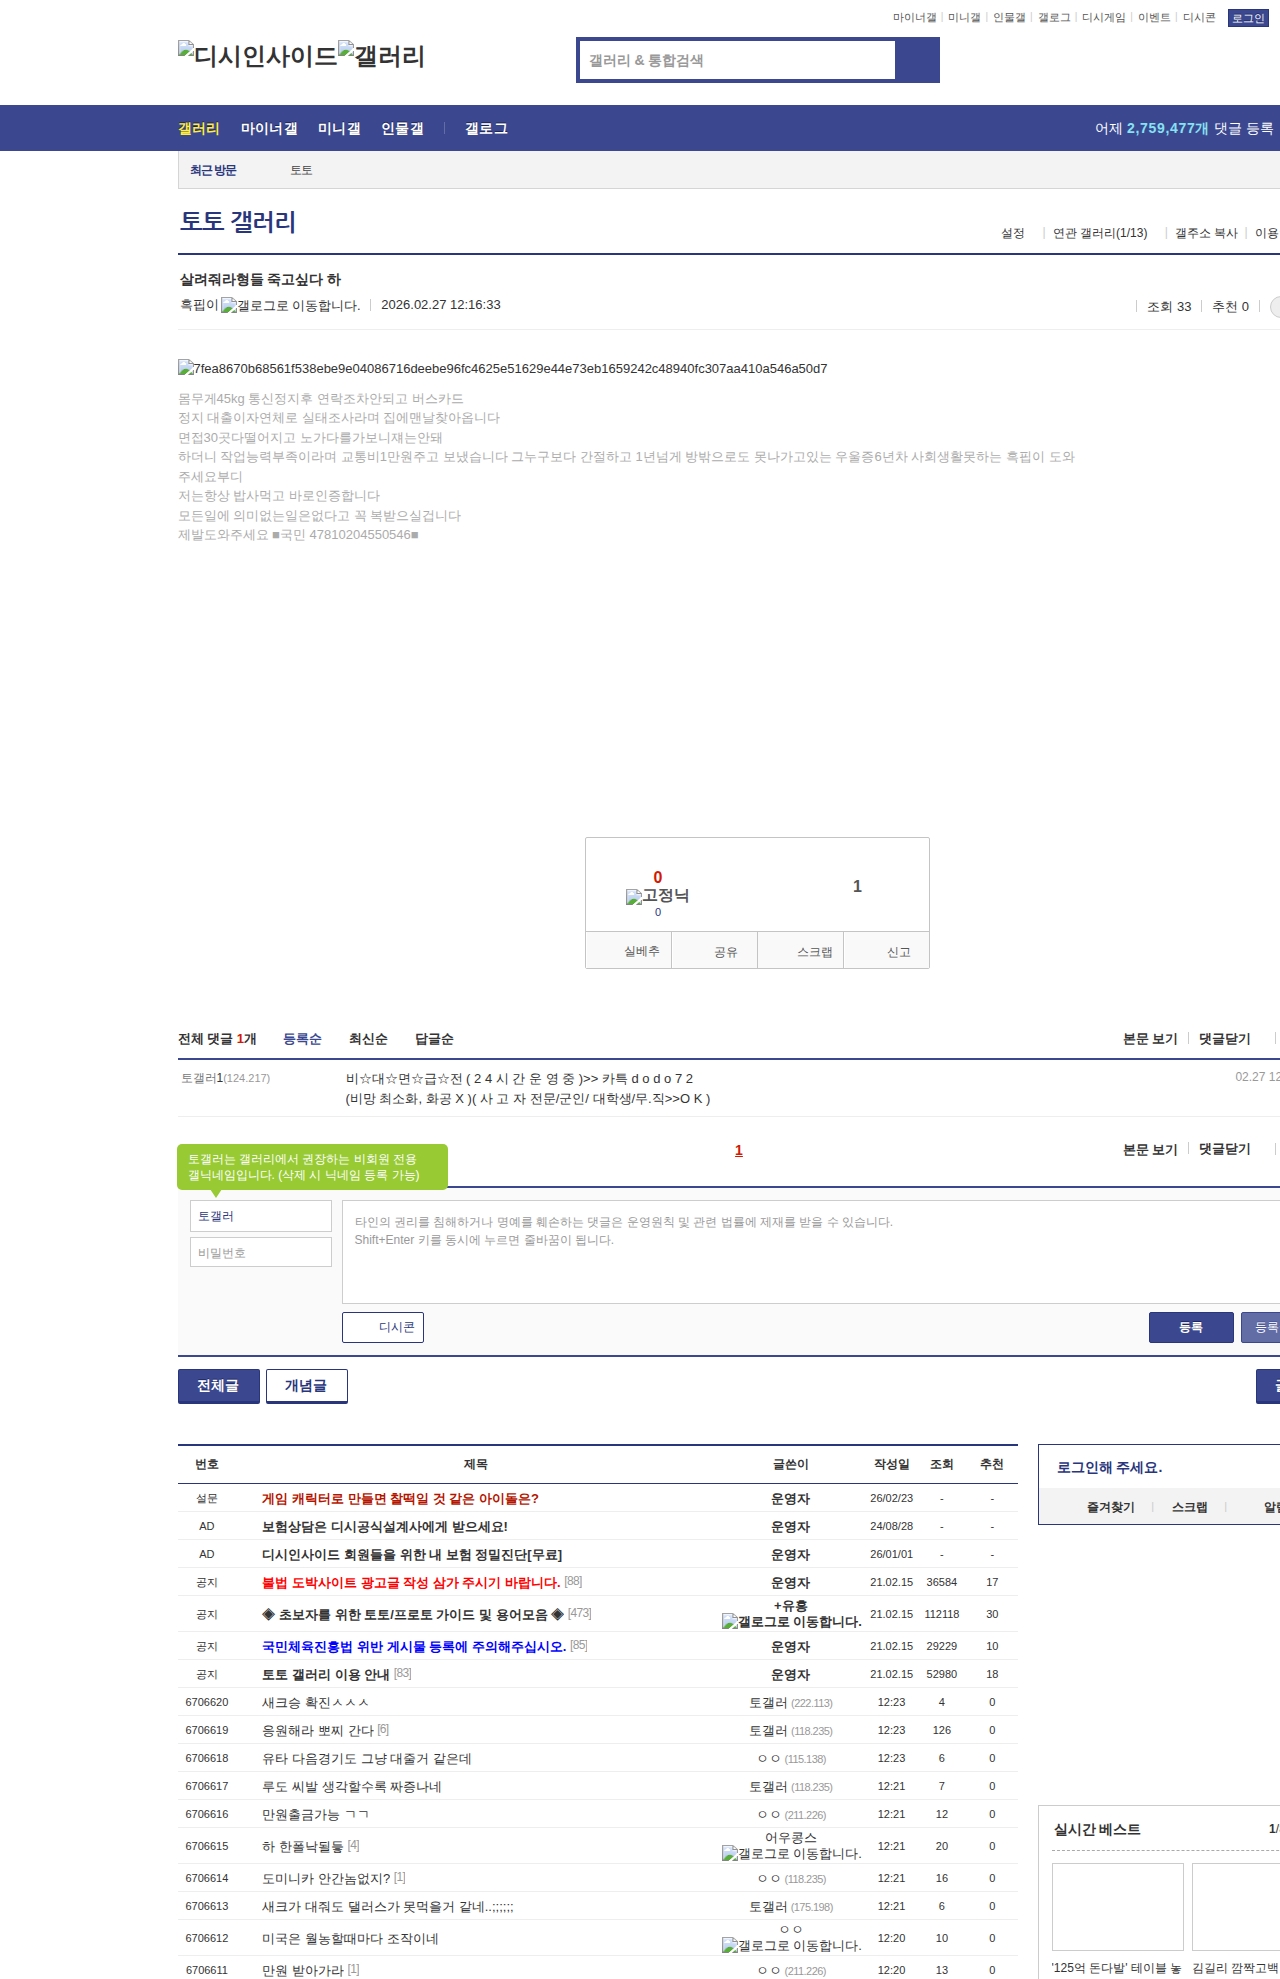
Task: Open 미니갤 in the blue navigation bar
Action: (x=339, y=129)
